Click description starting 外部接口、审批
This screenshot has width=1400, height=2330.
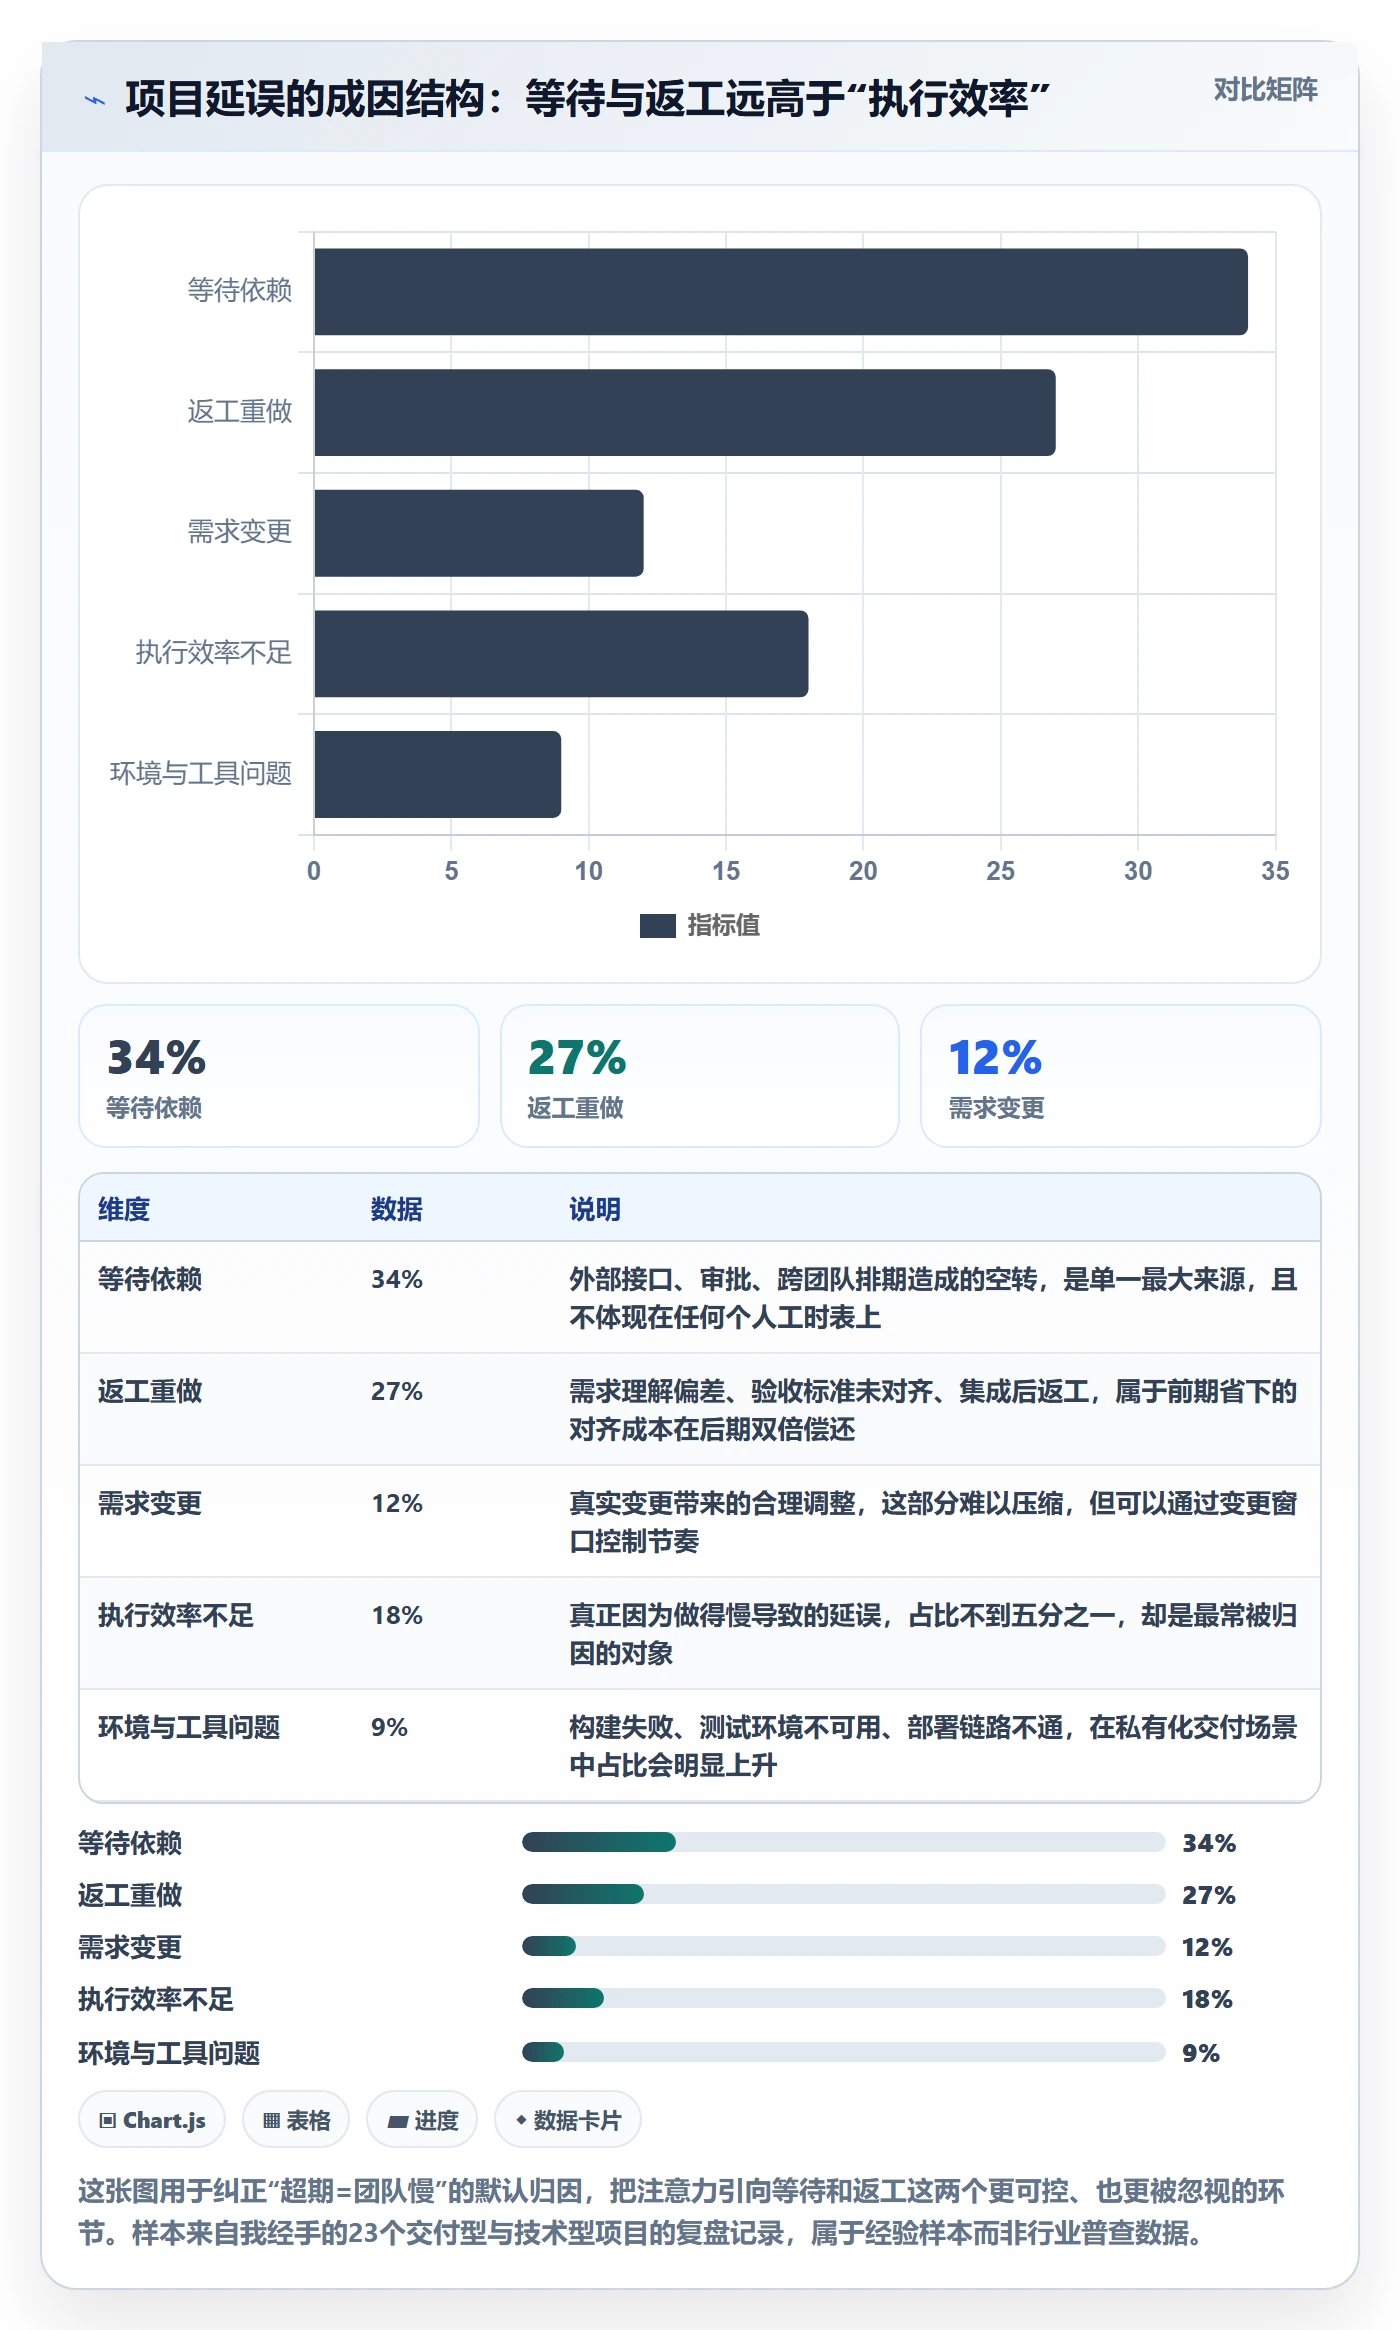[933, 1298]
